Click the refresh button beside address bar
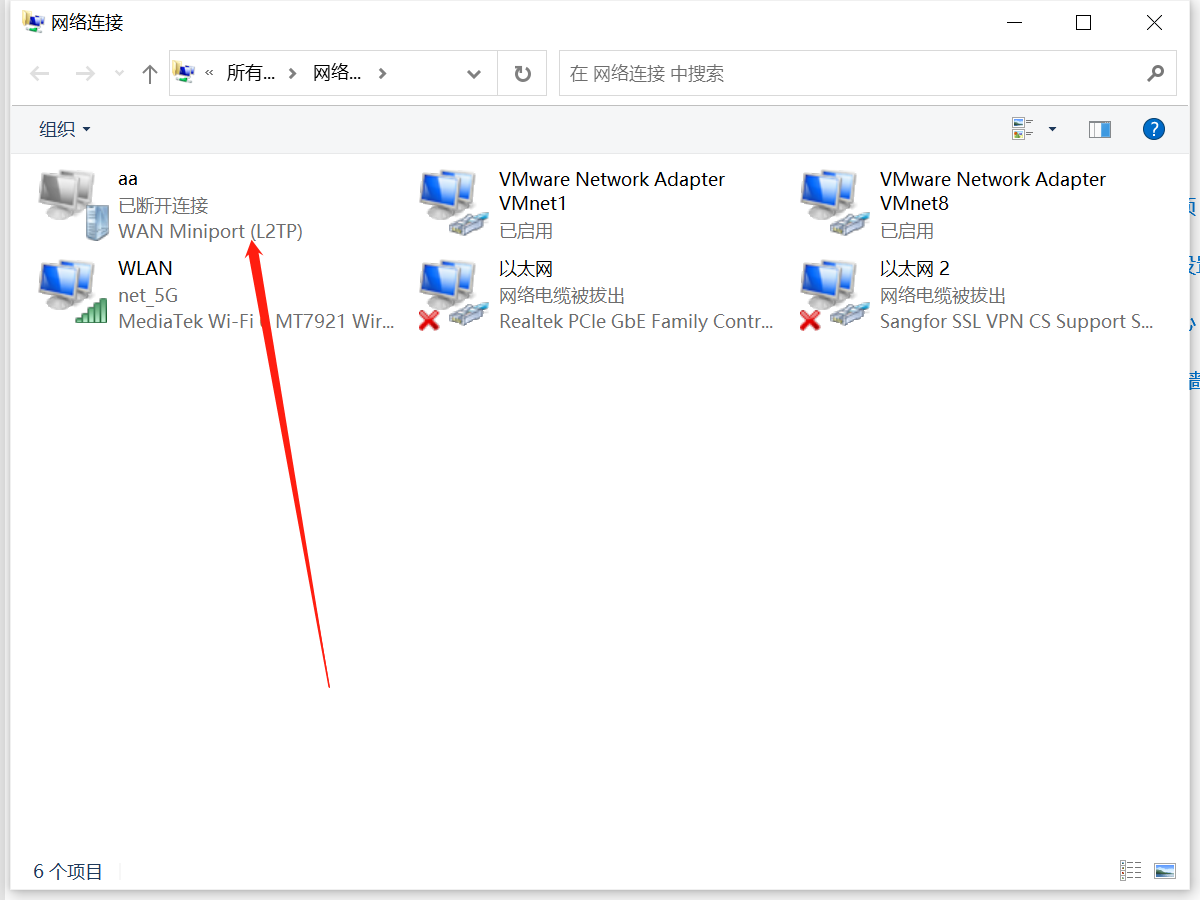Screen dimensions: 1200x900 tap(522, 74)
